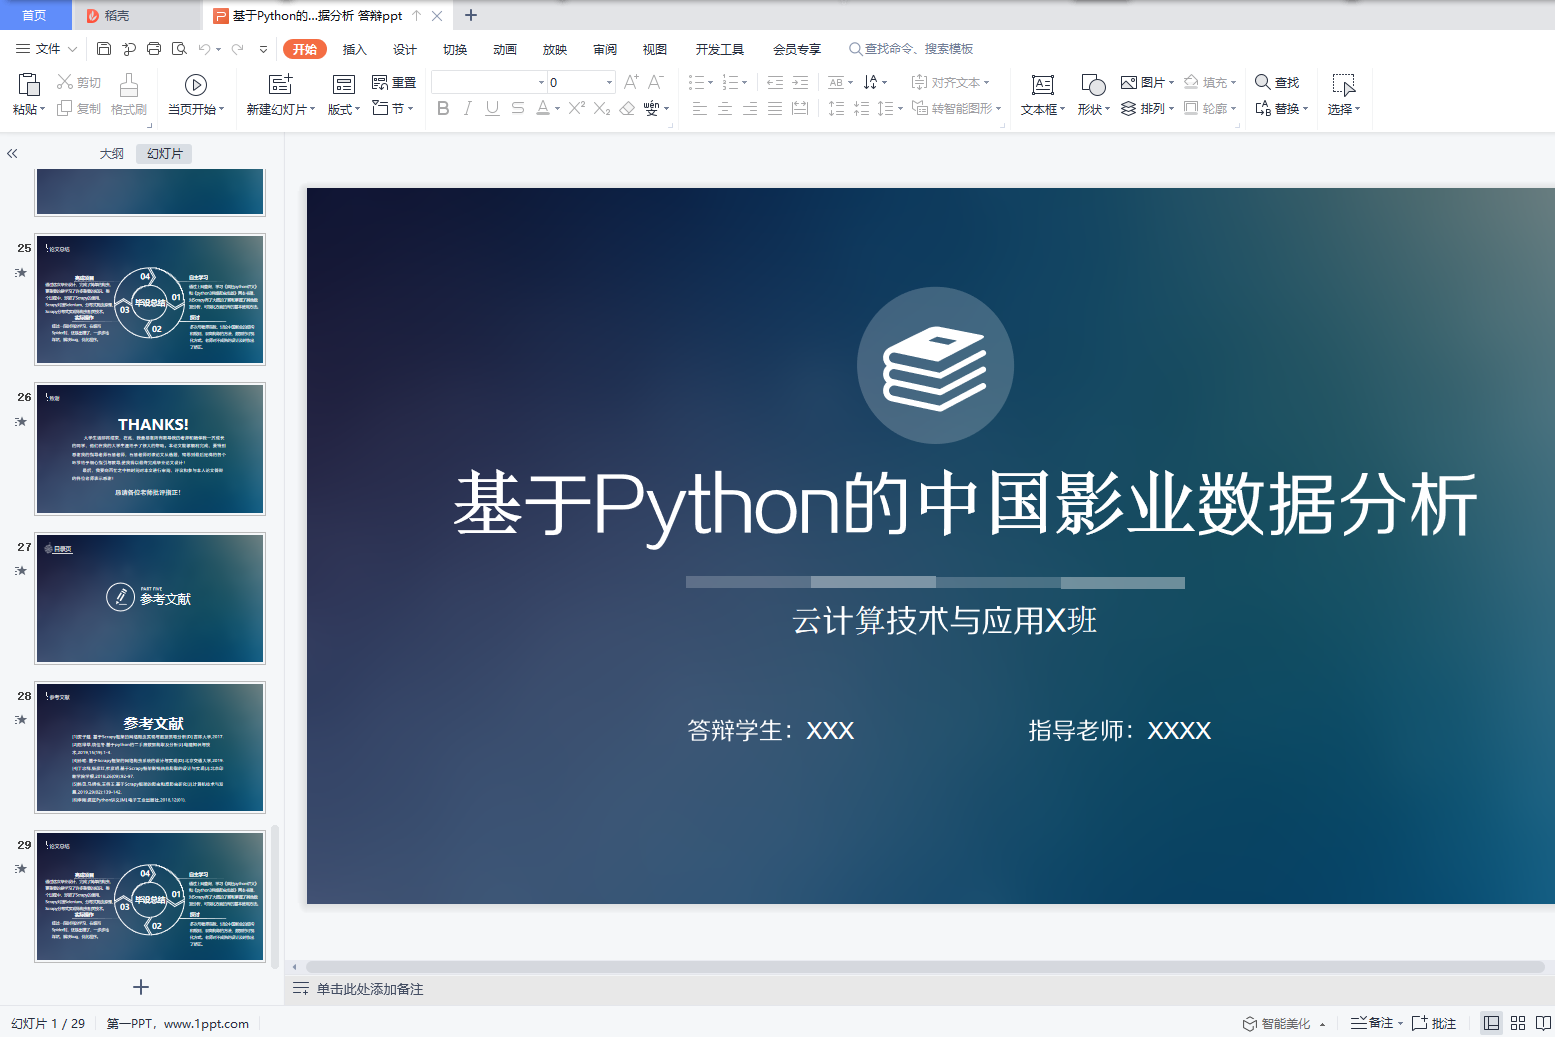The image size is (1555, 1037).
Task: Open Print Preview from quick access toolbar
Action: (179, 49)
